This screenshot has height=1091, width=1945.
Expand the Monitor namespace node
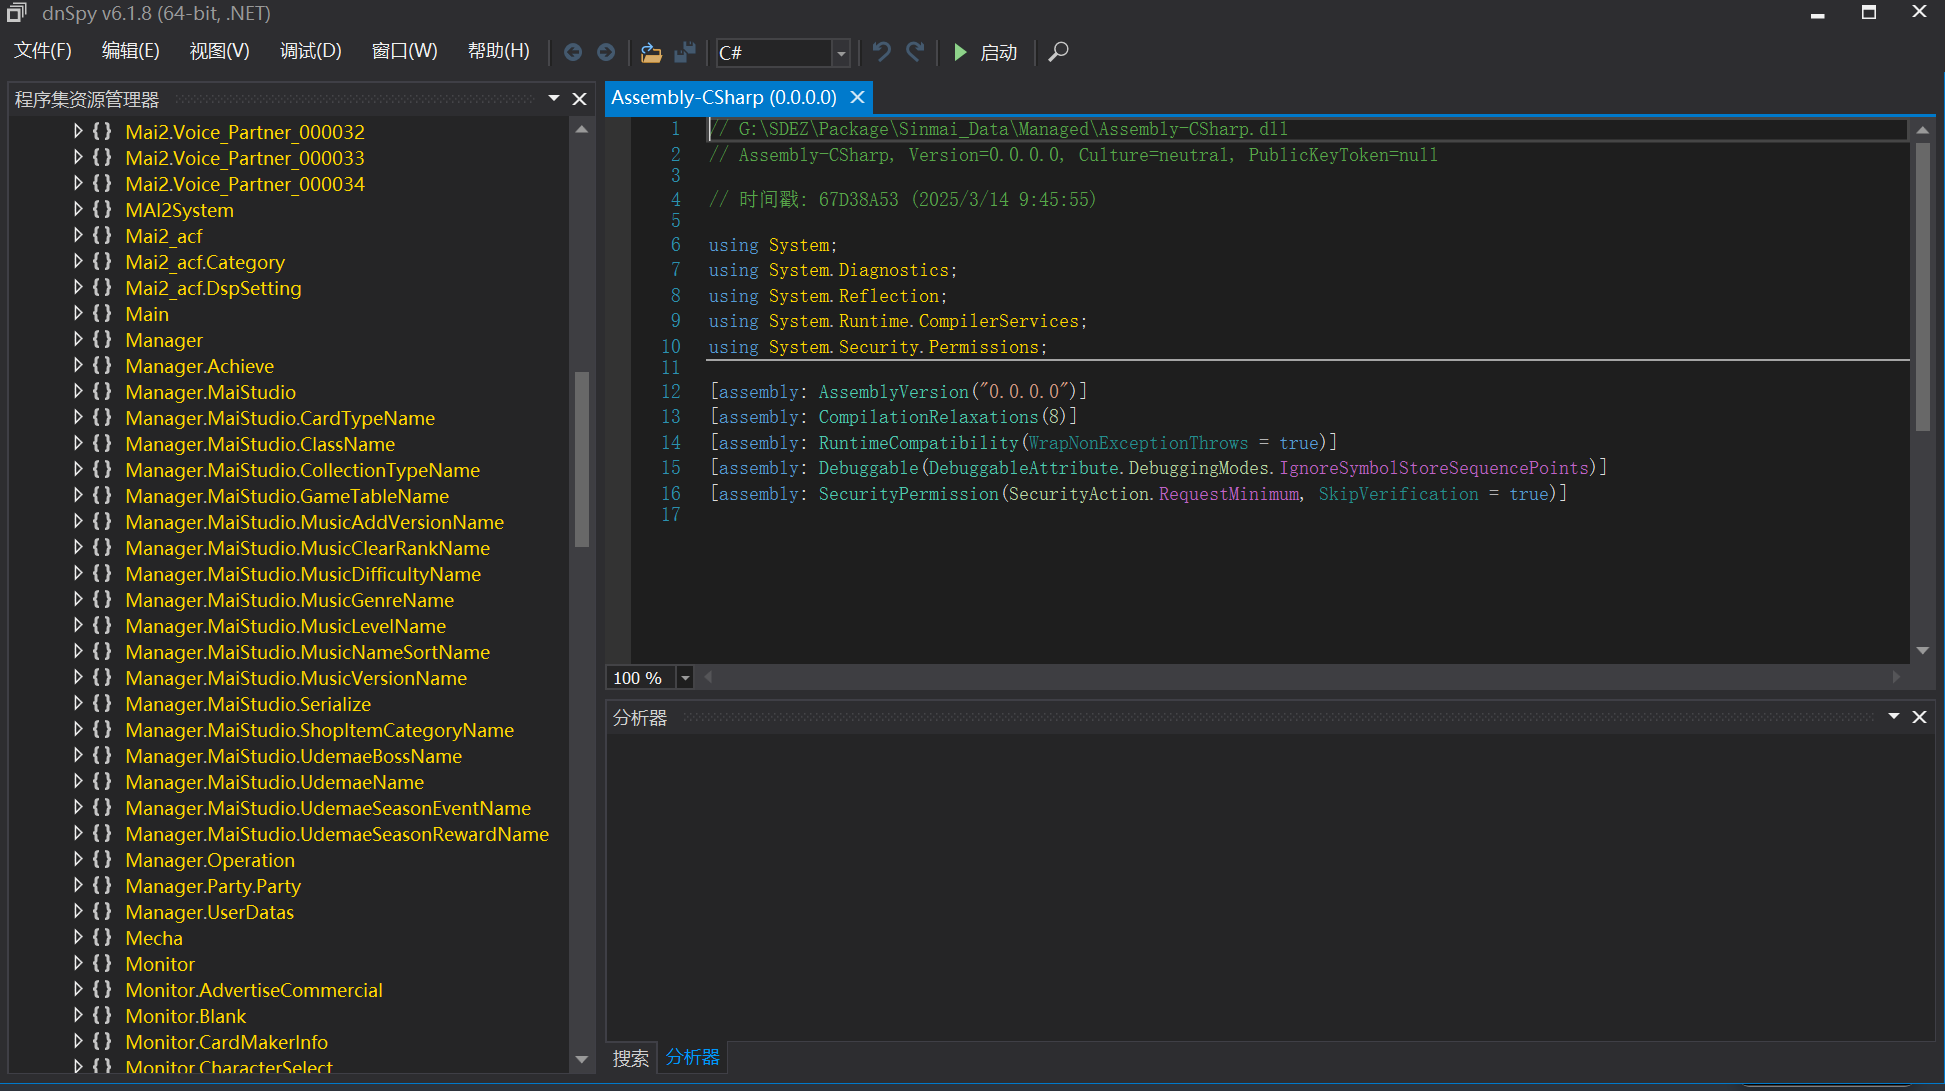pos(78,963)
